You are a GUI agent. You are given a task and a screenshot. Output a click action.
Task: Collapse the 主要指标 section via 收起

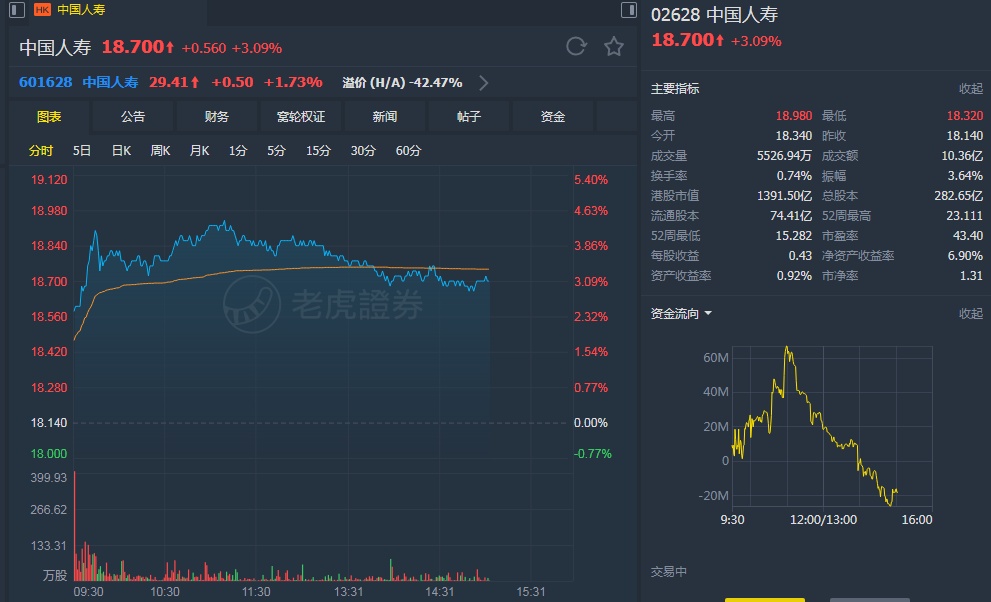970,89
